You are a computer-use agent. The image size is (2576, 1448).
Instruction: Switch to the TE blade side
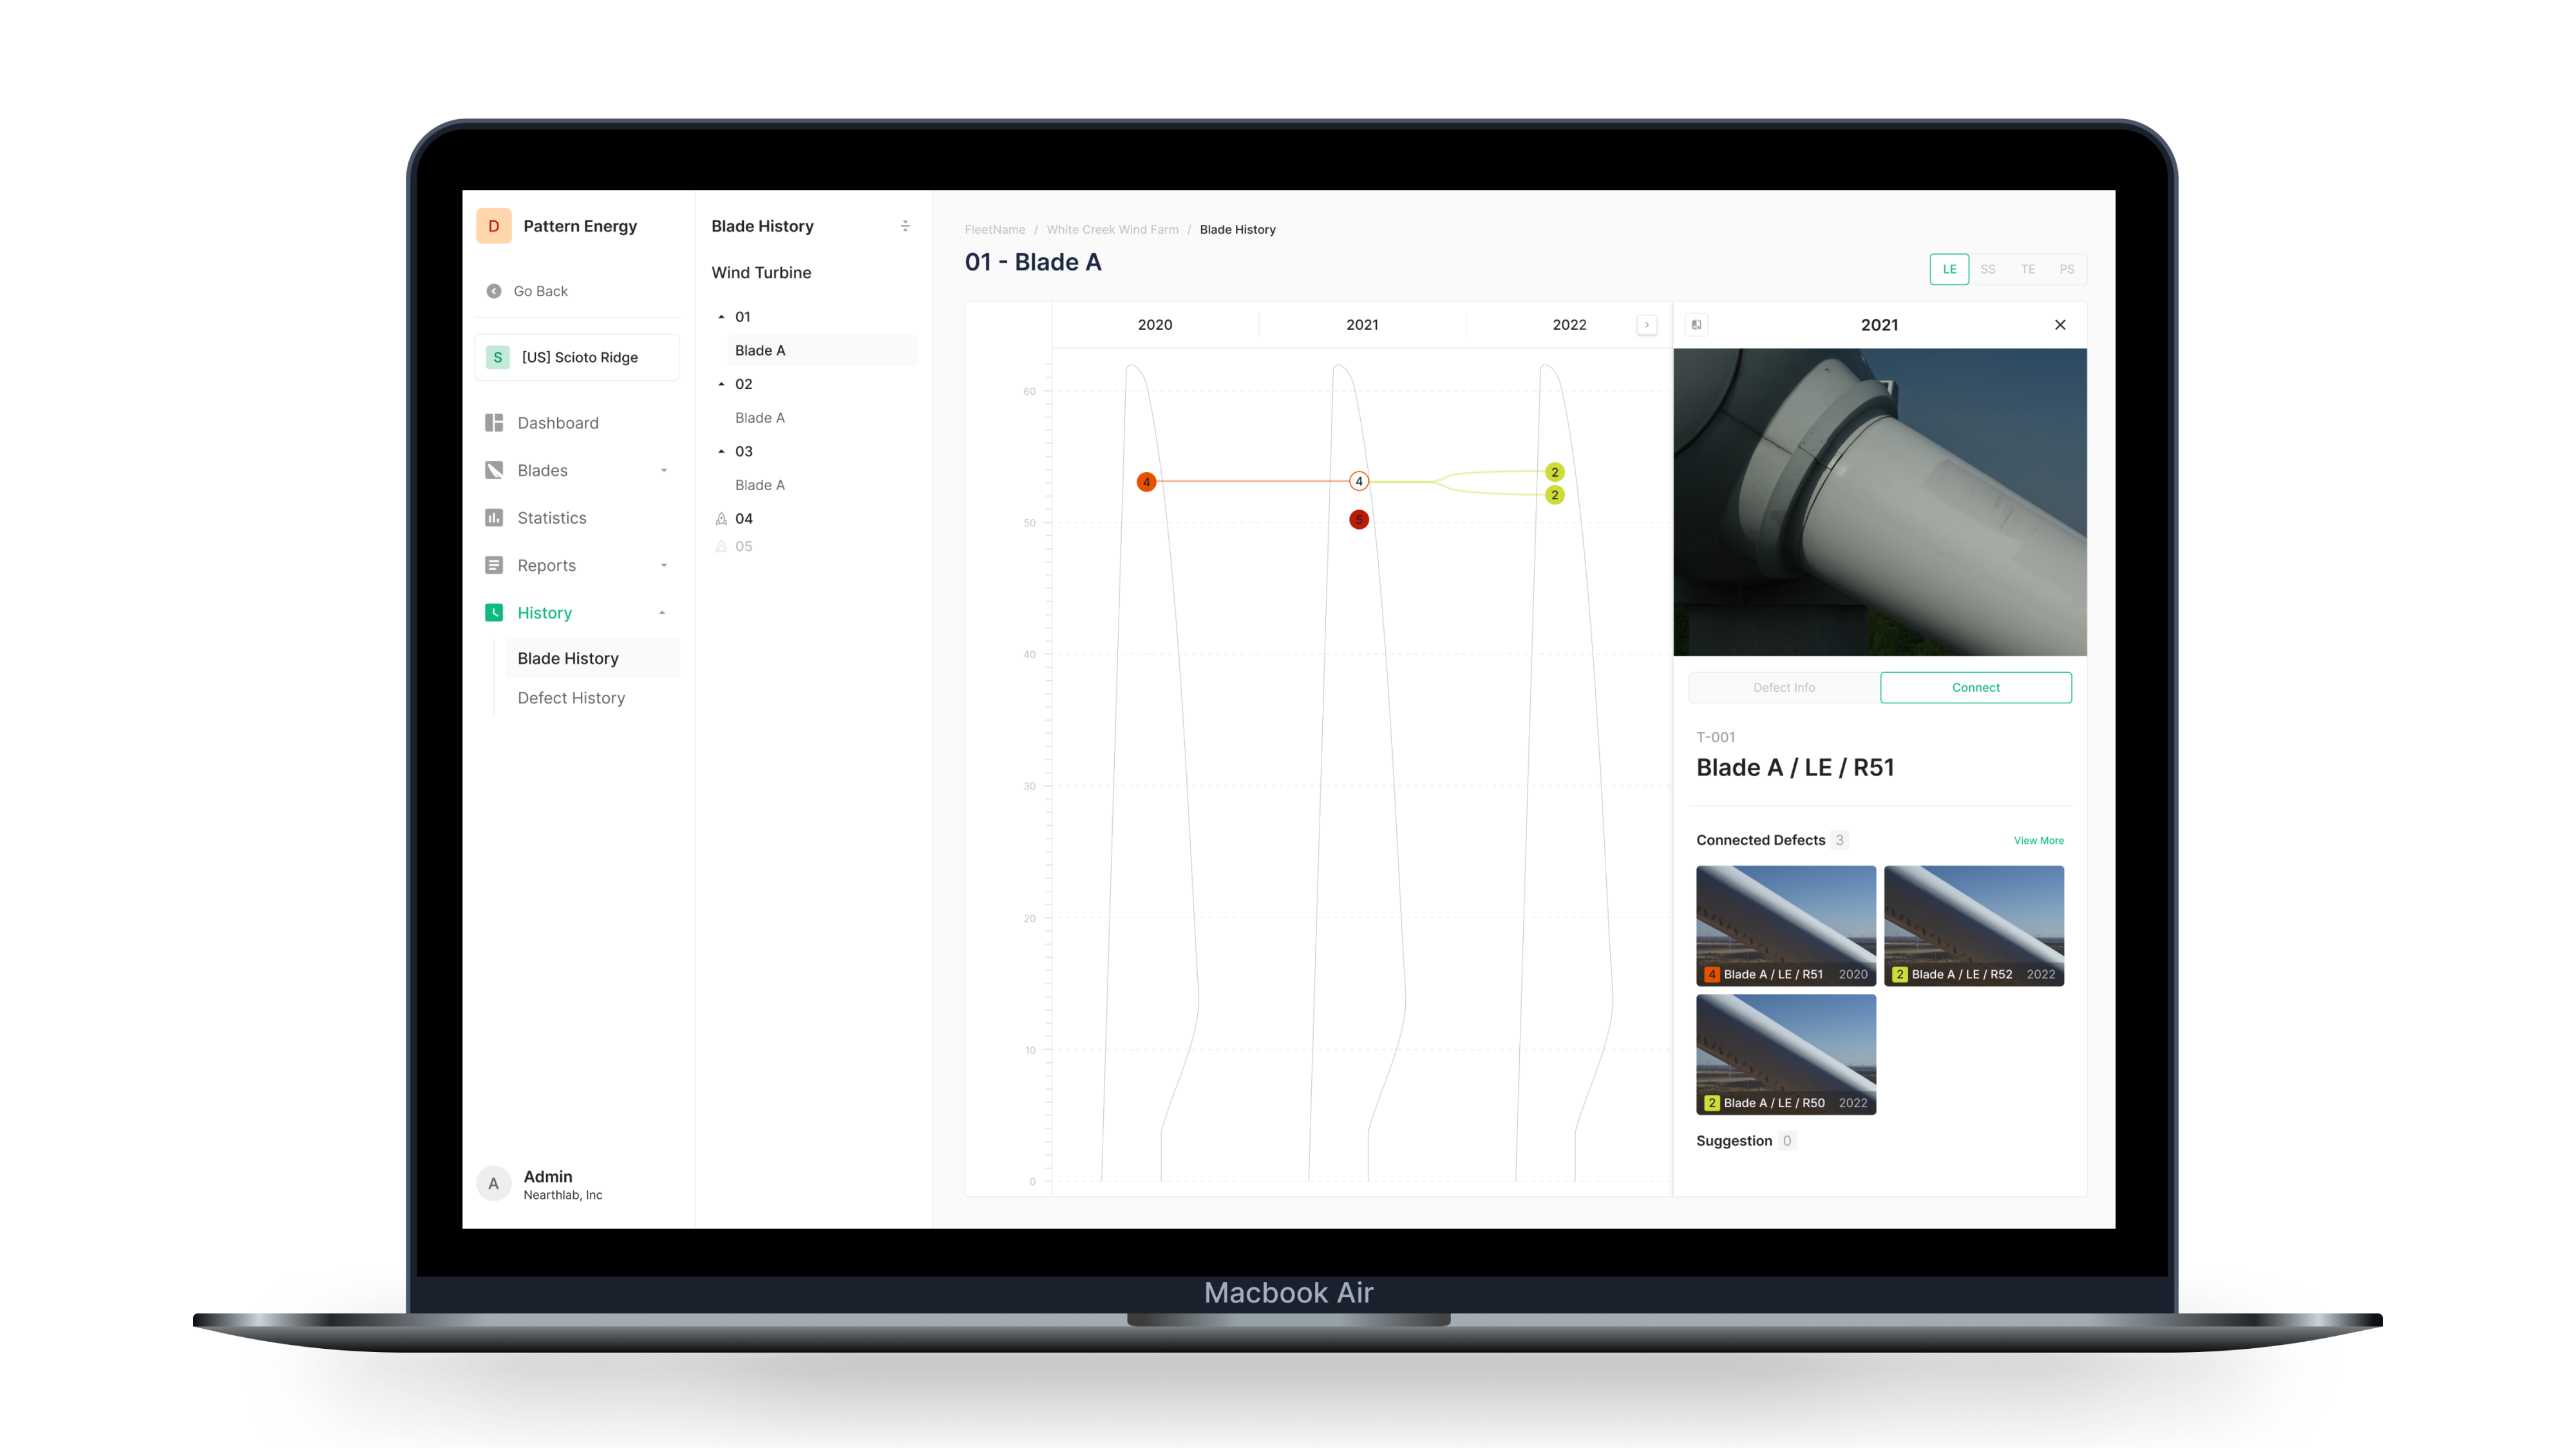point(2028,269)
